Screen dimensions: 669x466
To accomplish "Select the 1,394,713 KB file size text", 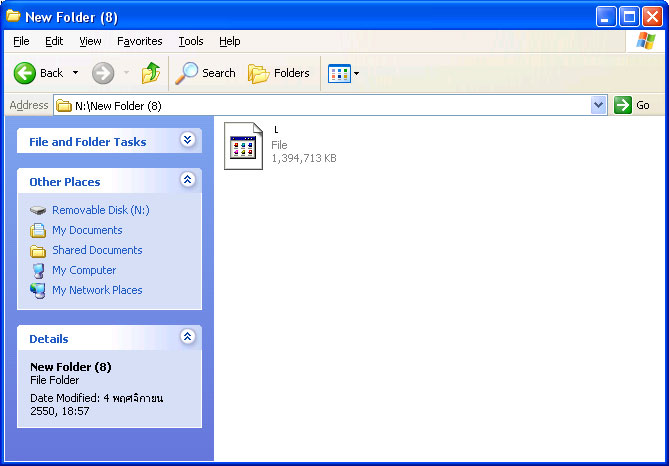I will pos(304,158).
